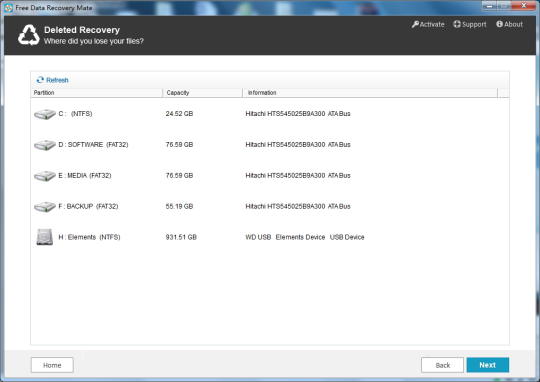Click the Home button
Viewport: 540px width, 382px height.
[x=52, y=365]
